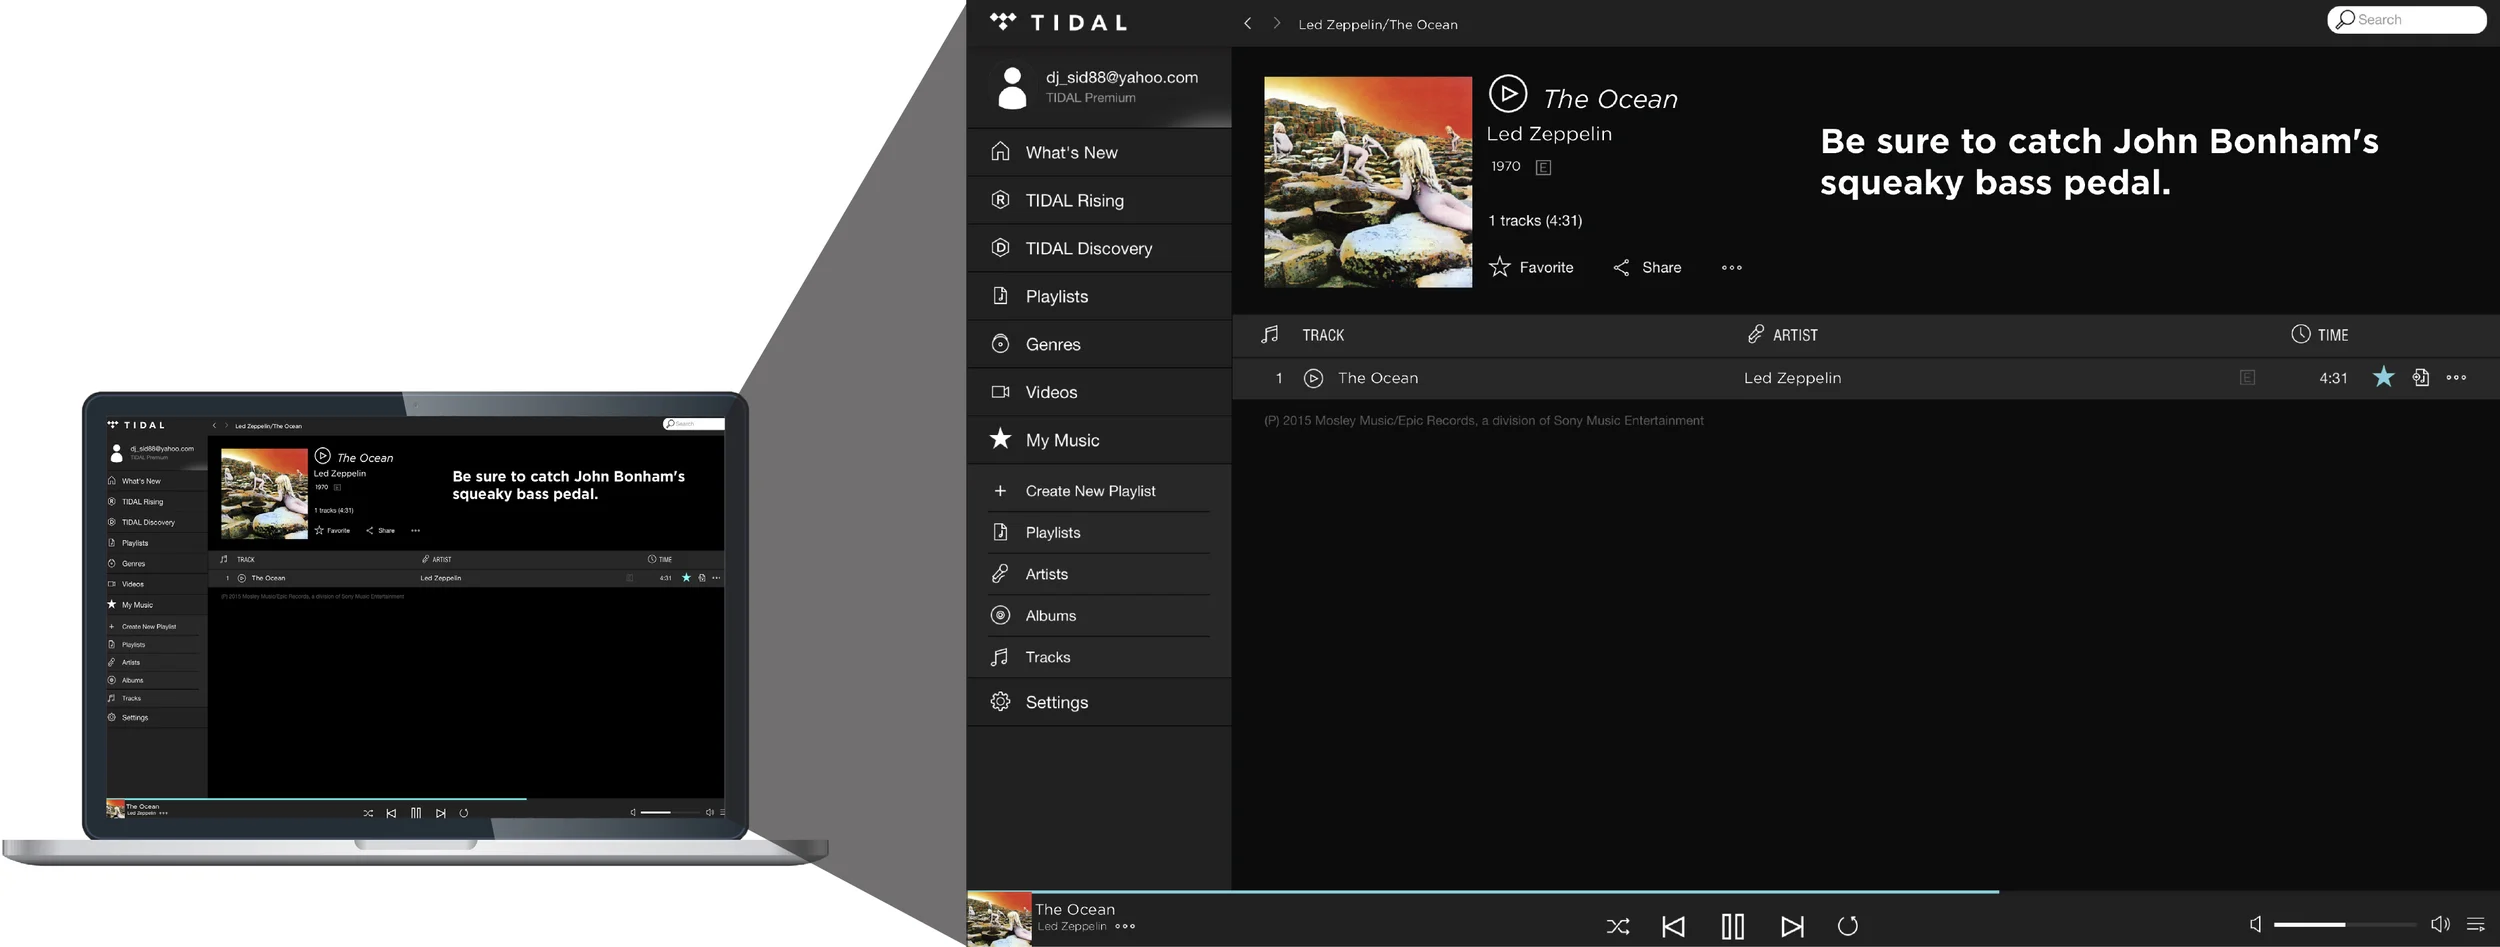Click the TIDAL logo at top left
This screenshot has height=947, width=2500.
click(x=1058, y=22)
